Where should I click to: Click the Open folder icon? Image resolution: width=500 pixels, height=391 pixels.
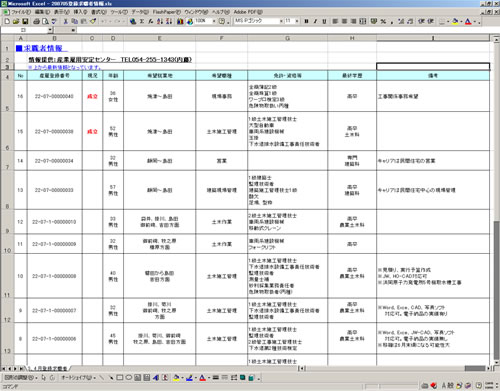coord(16,21)
